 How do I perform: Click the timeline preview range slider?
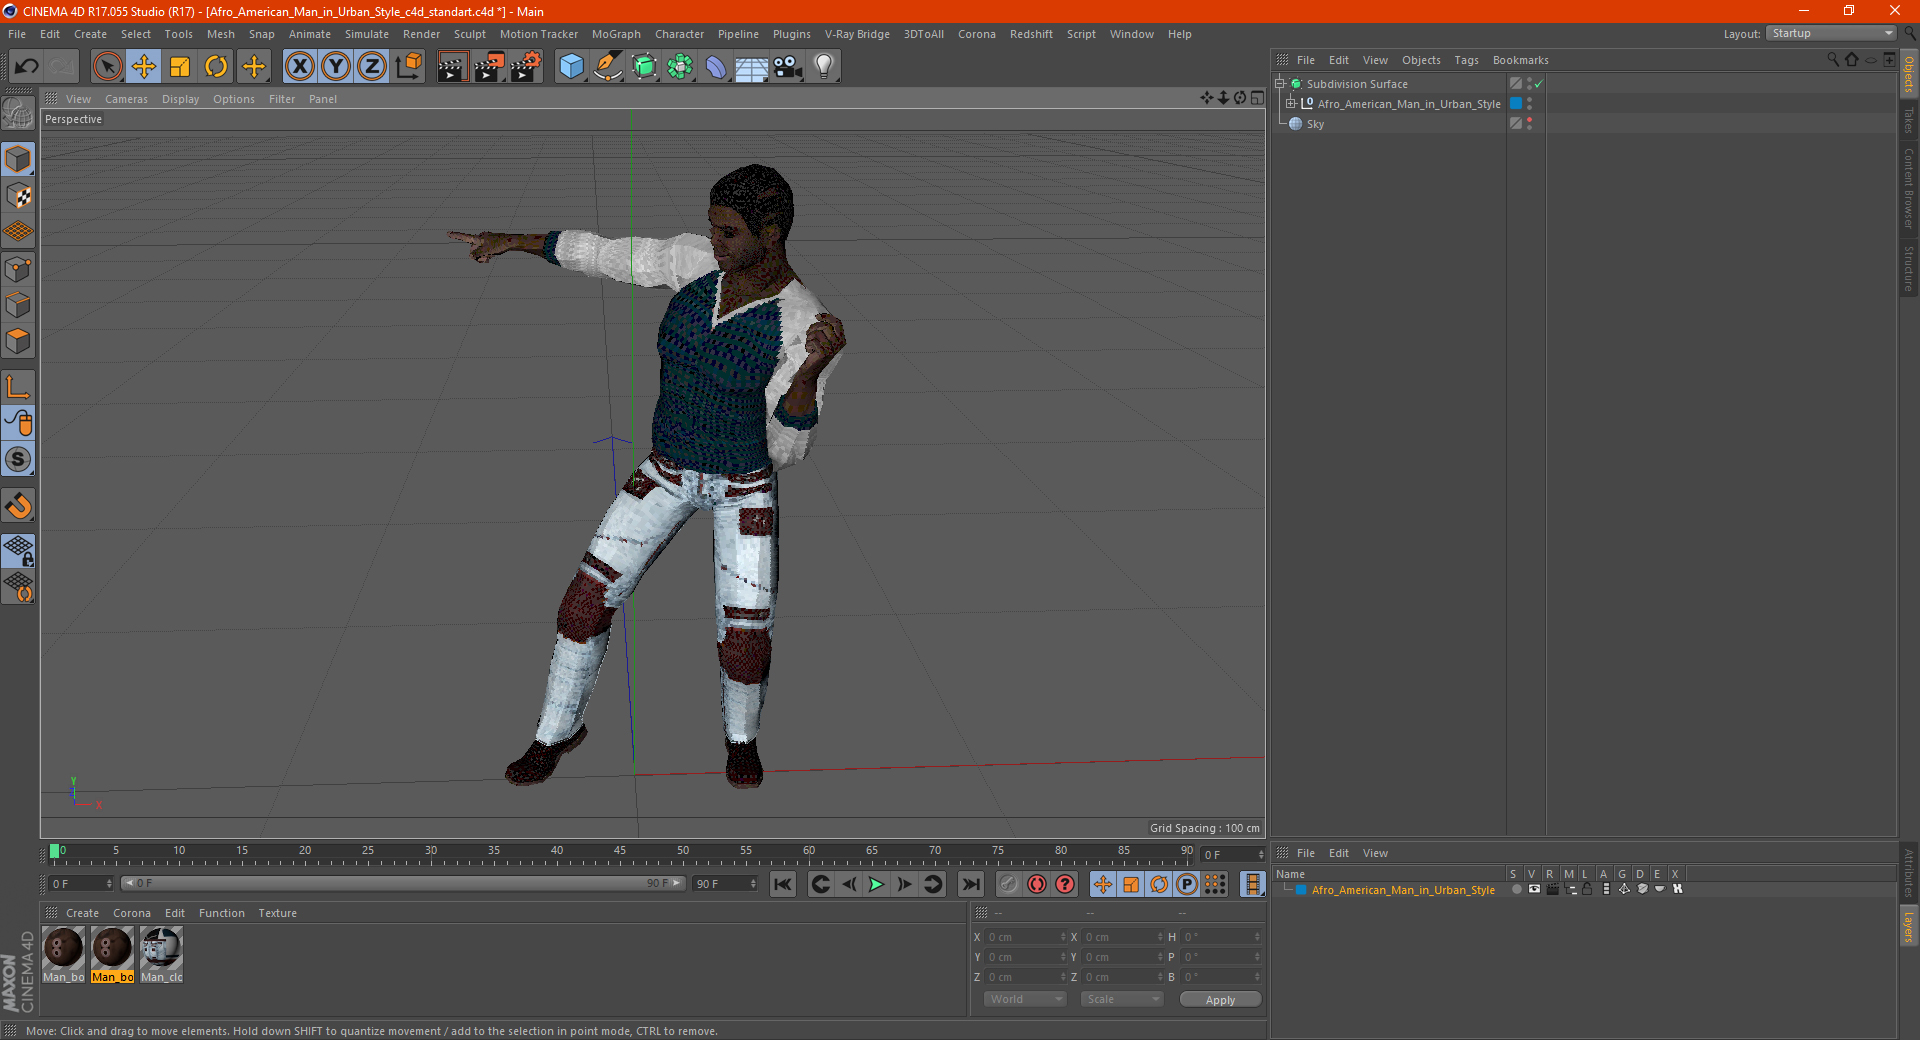tap(404, 883)
